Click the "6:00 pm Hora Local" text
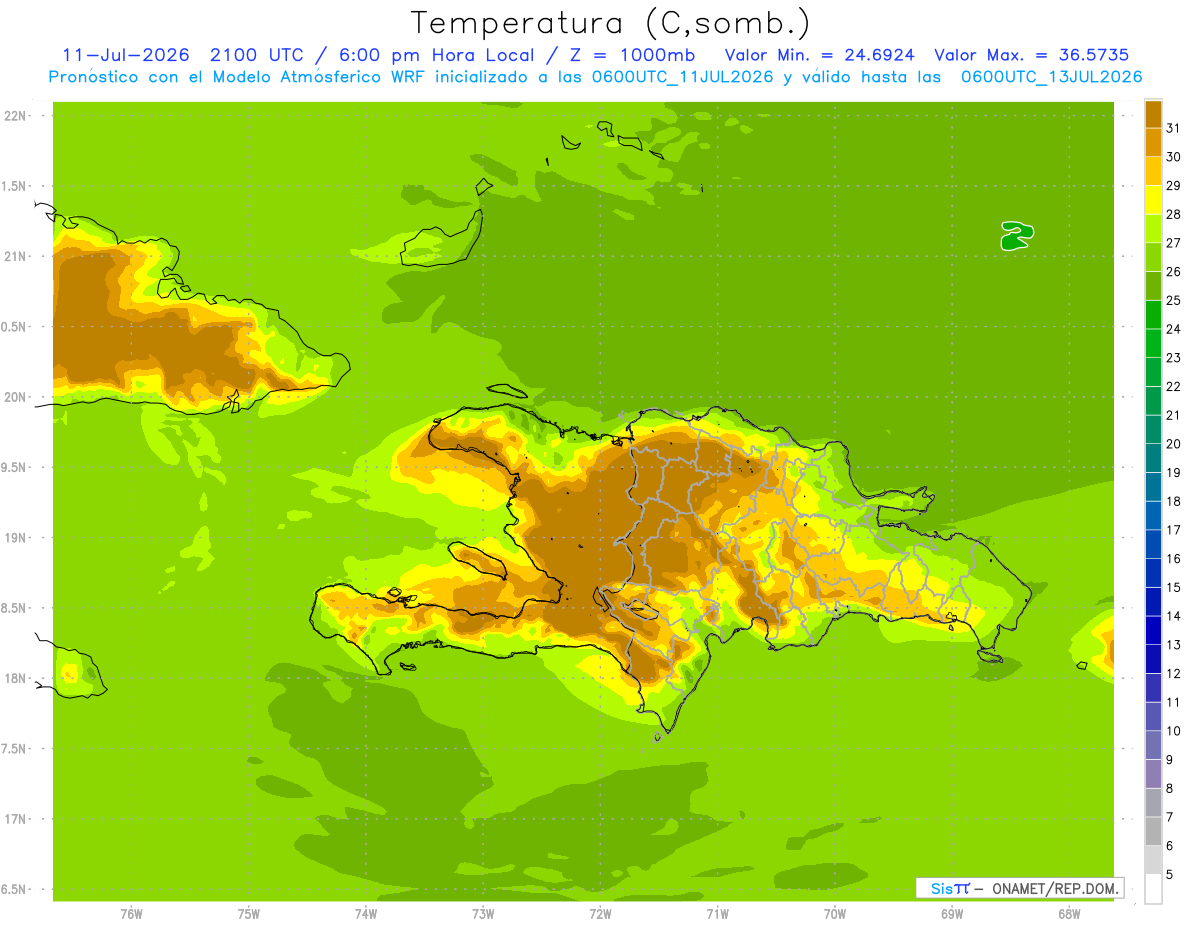Screen dimensions: 1200x927 tap(436, 54)
